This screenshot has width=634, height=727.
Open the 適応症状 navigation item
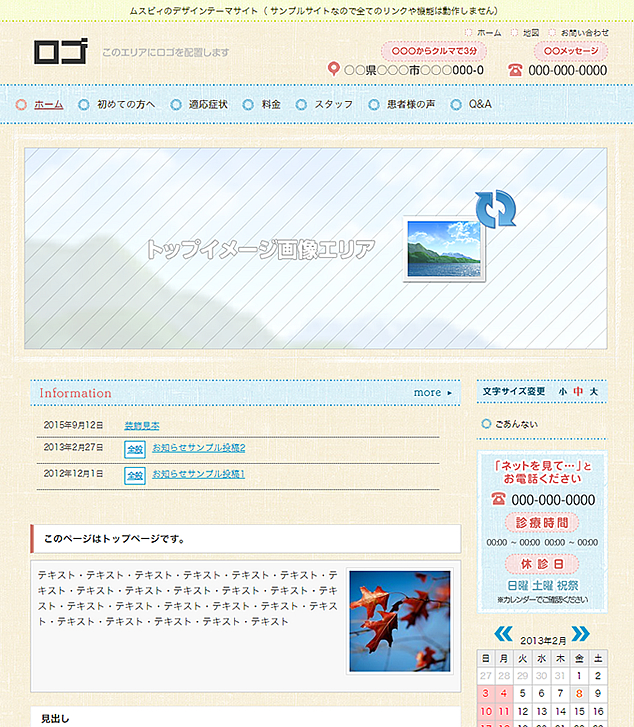[208, 104]
